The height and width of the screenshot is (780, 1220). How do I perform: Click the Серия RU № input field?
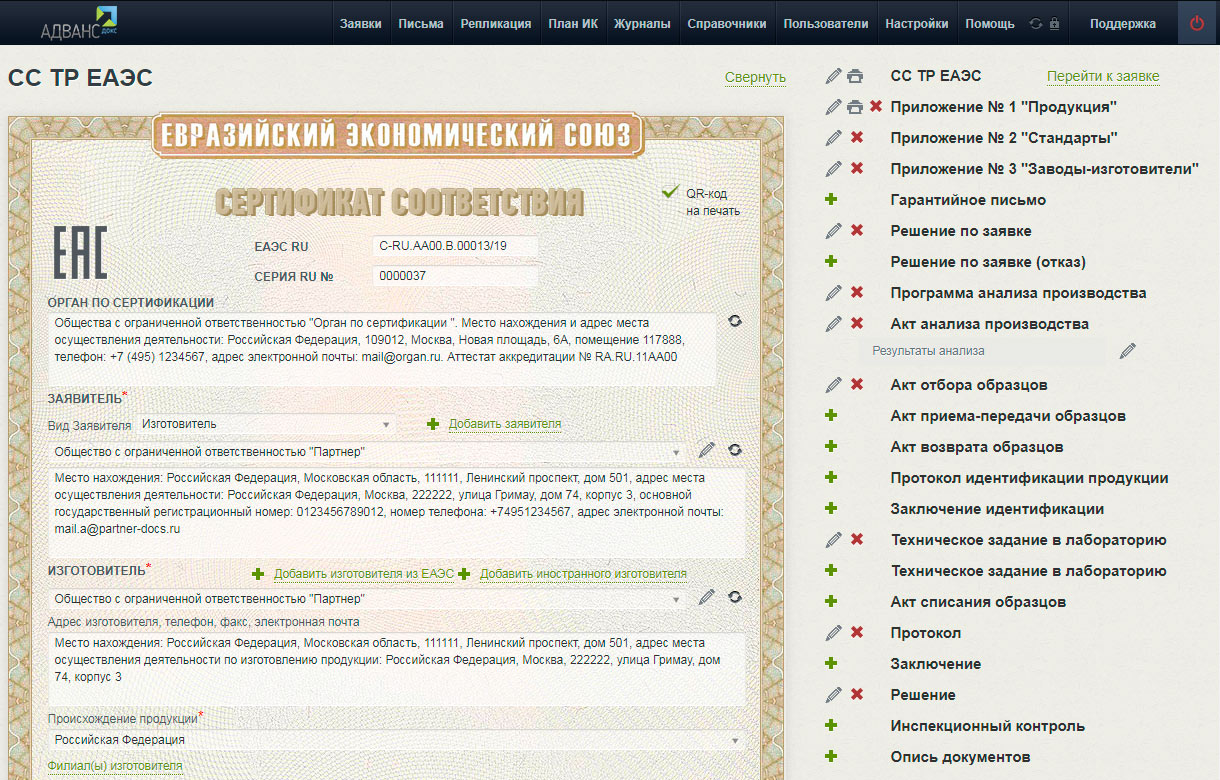click(x=454, y=276)
